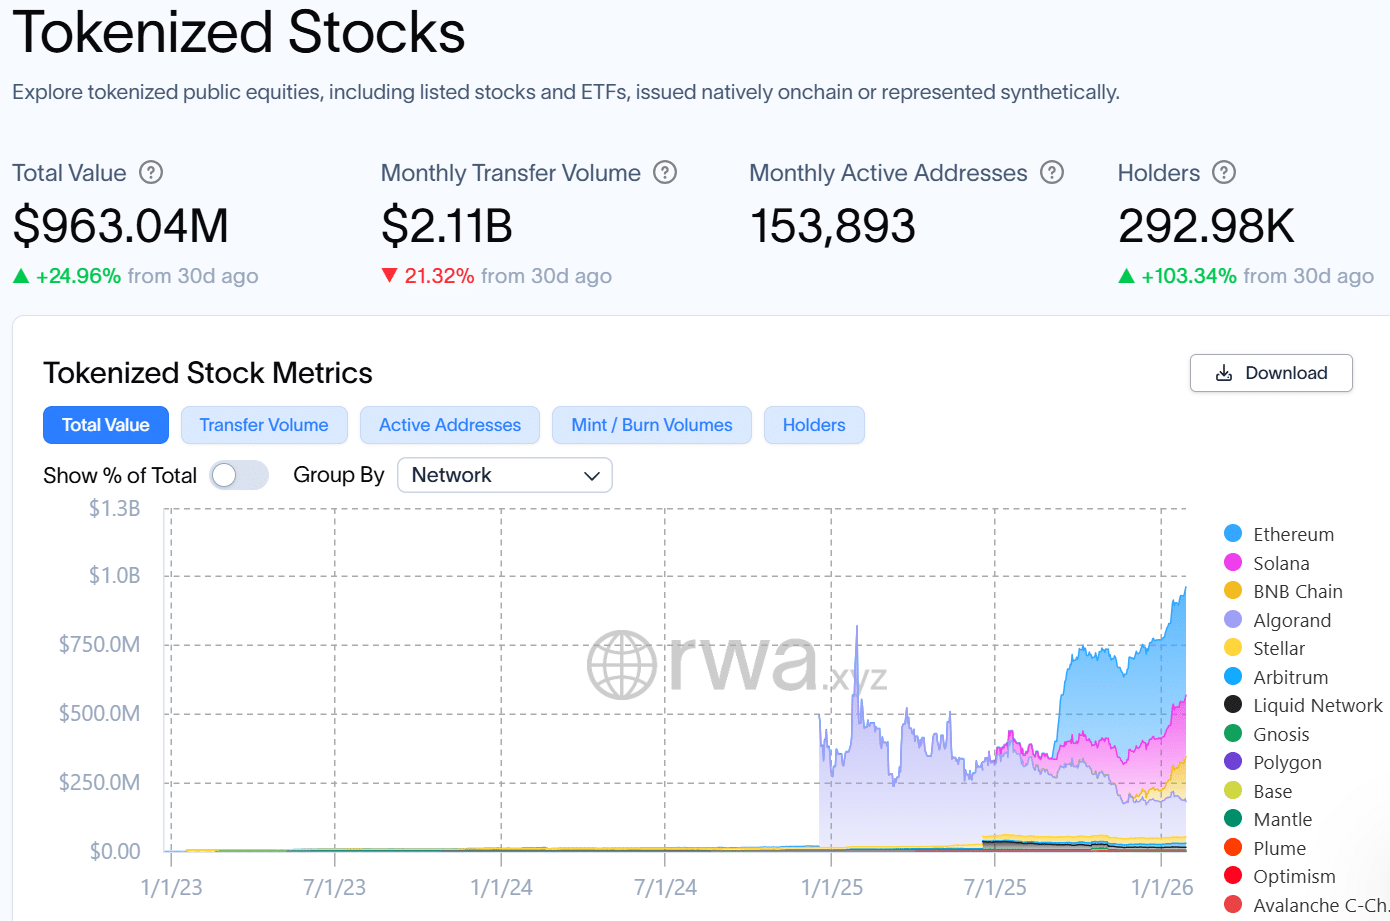Click the BNB Chain orange legend dot
Viewport: 1390px width, 921px height.
[x=1233, y=591]
